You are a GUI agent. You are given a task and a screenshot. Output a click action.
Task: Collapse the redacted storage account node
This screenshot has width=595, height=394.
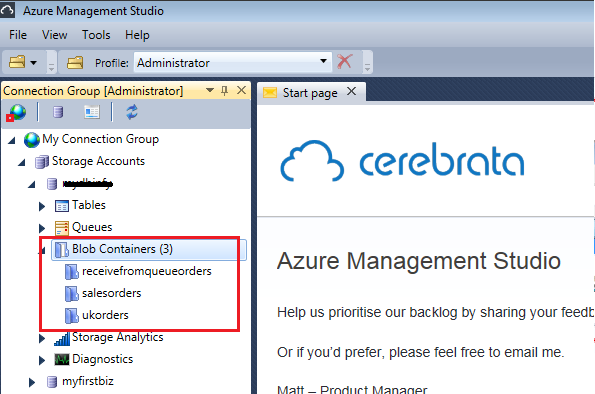coord(32,185)
